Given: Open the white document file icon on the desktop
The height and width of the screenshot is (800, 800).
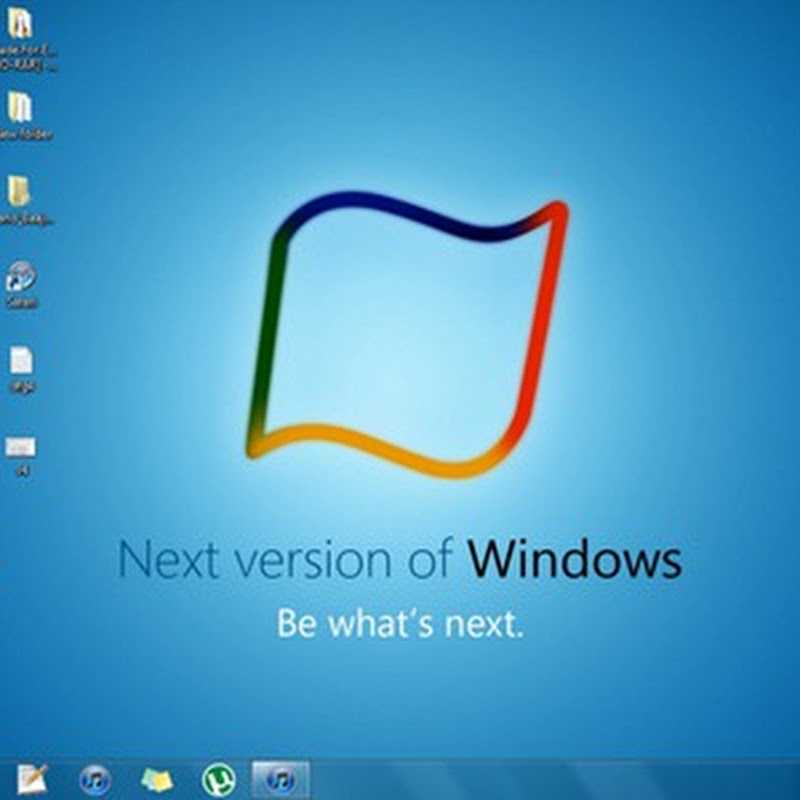Looking at the screenshot, I should [x=21, y=361].
